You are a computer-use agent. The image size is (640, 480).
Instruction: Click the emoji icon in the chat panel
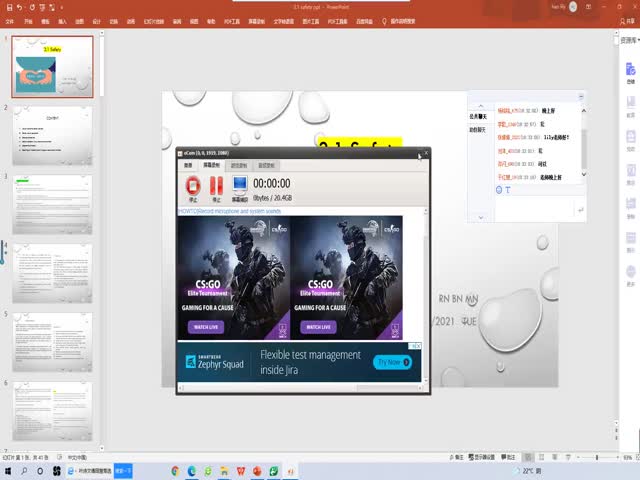[499, 189]
